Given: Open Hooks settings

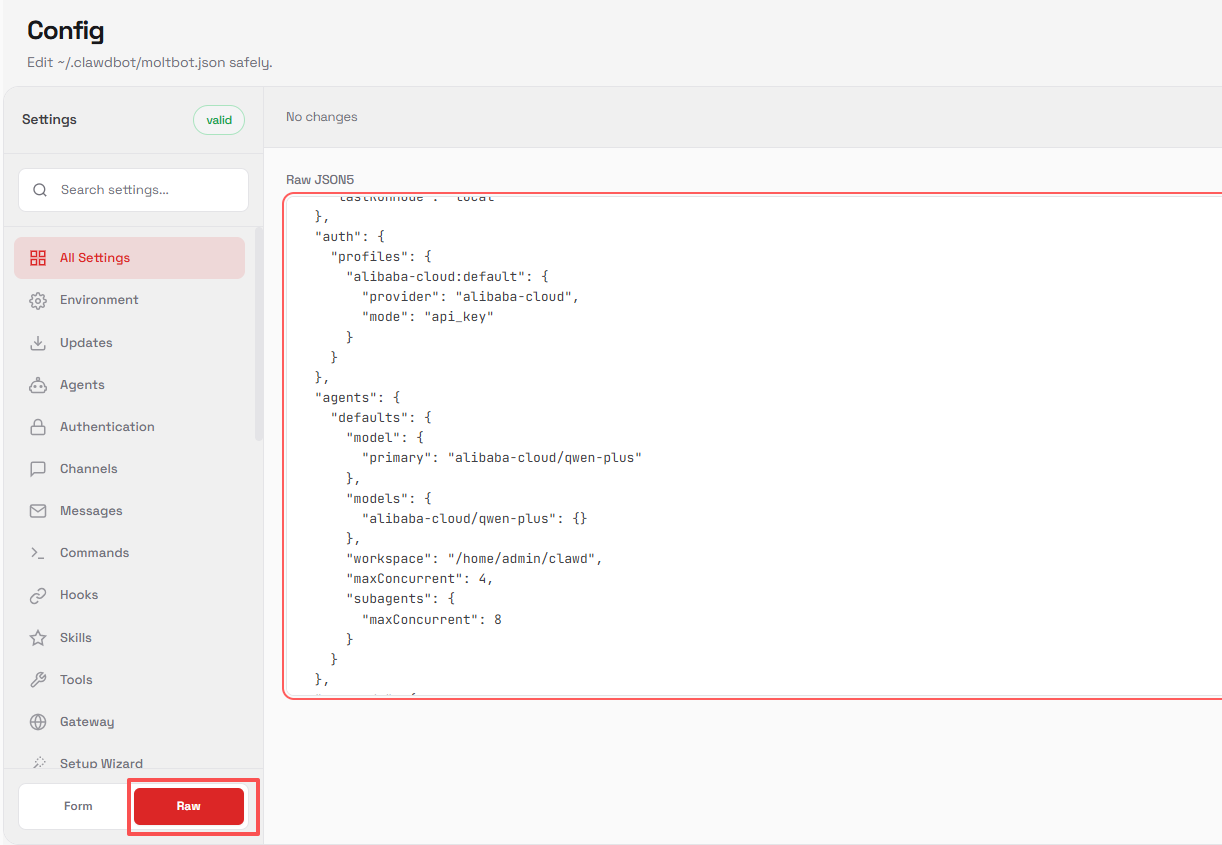Looking at the screenshot, I should click(129, 595).
